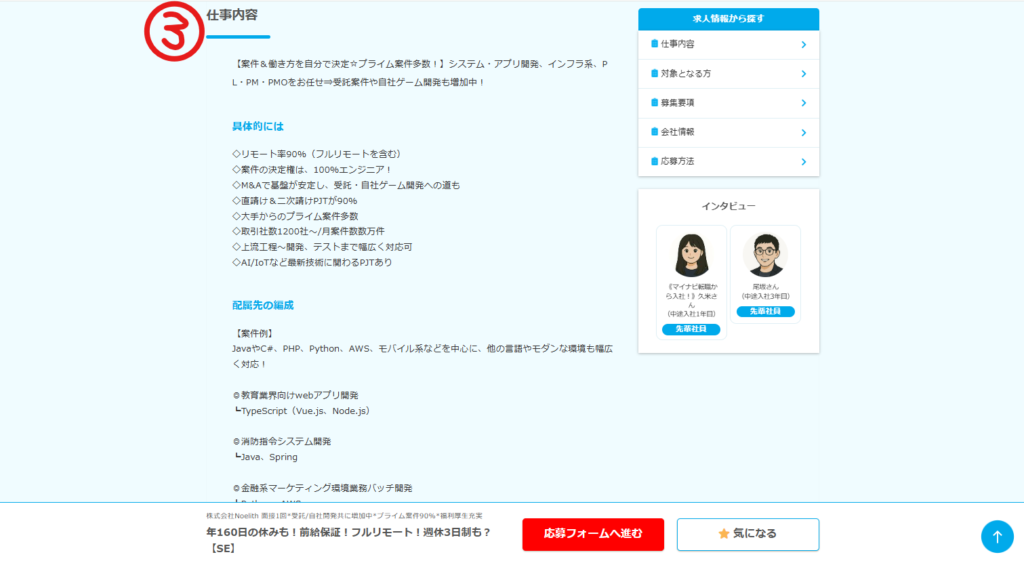The width and height of the screenshot is (1024, 561).
Task: Open the female employee interview avatar
Action: [691, 255]
